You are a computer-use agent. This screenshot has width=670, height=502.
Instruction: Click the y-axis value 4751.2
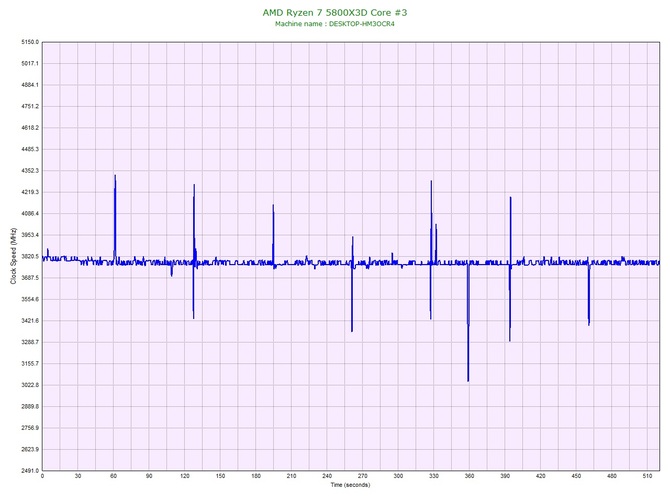[30, 106]
